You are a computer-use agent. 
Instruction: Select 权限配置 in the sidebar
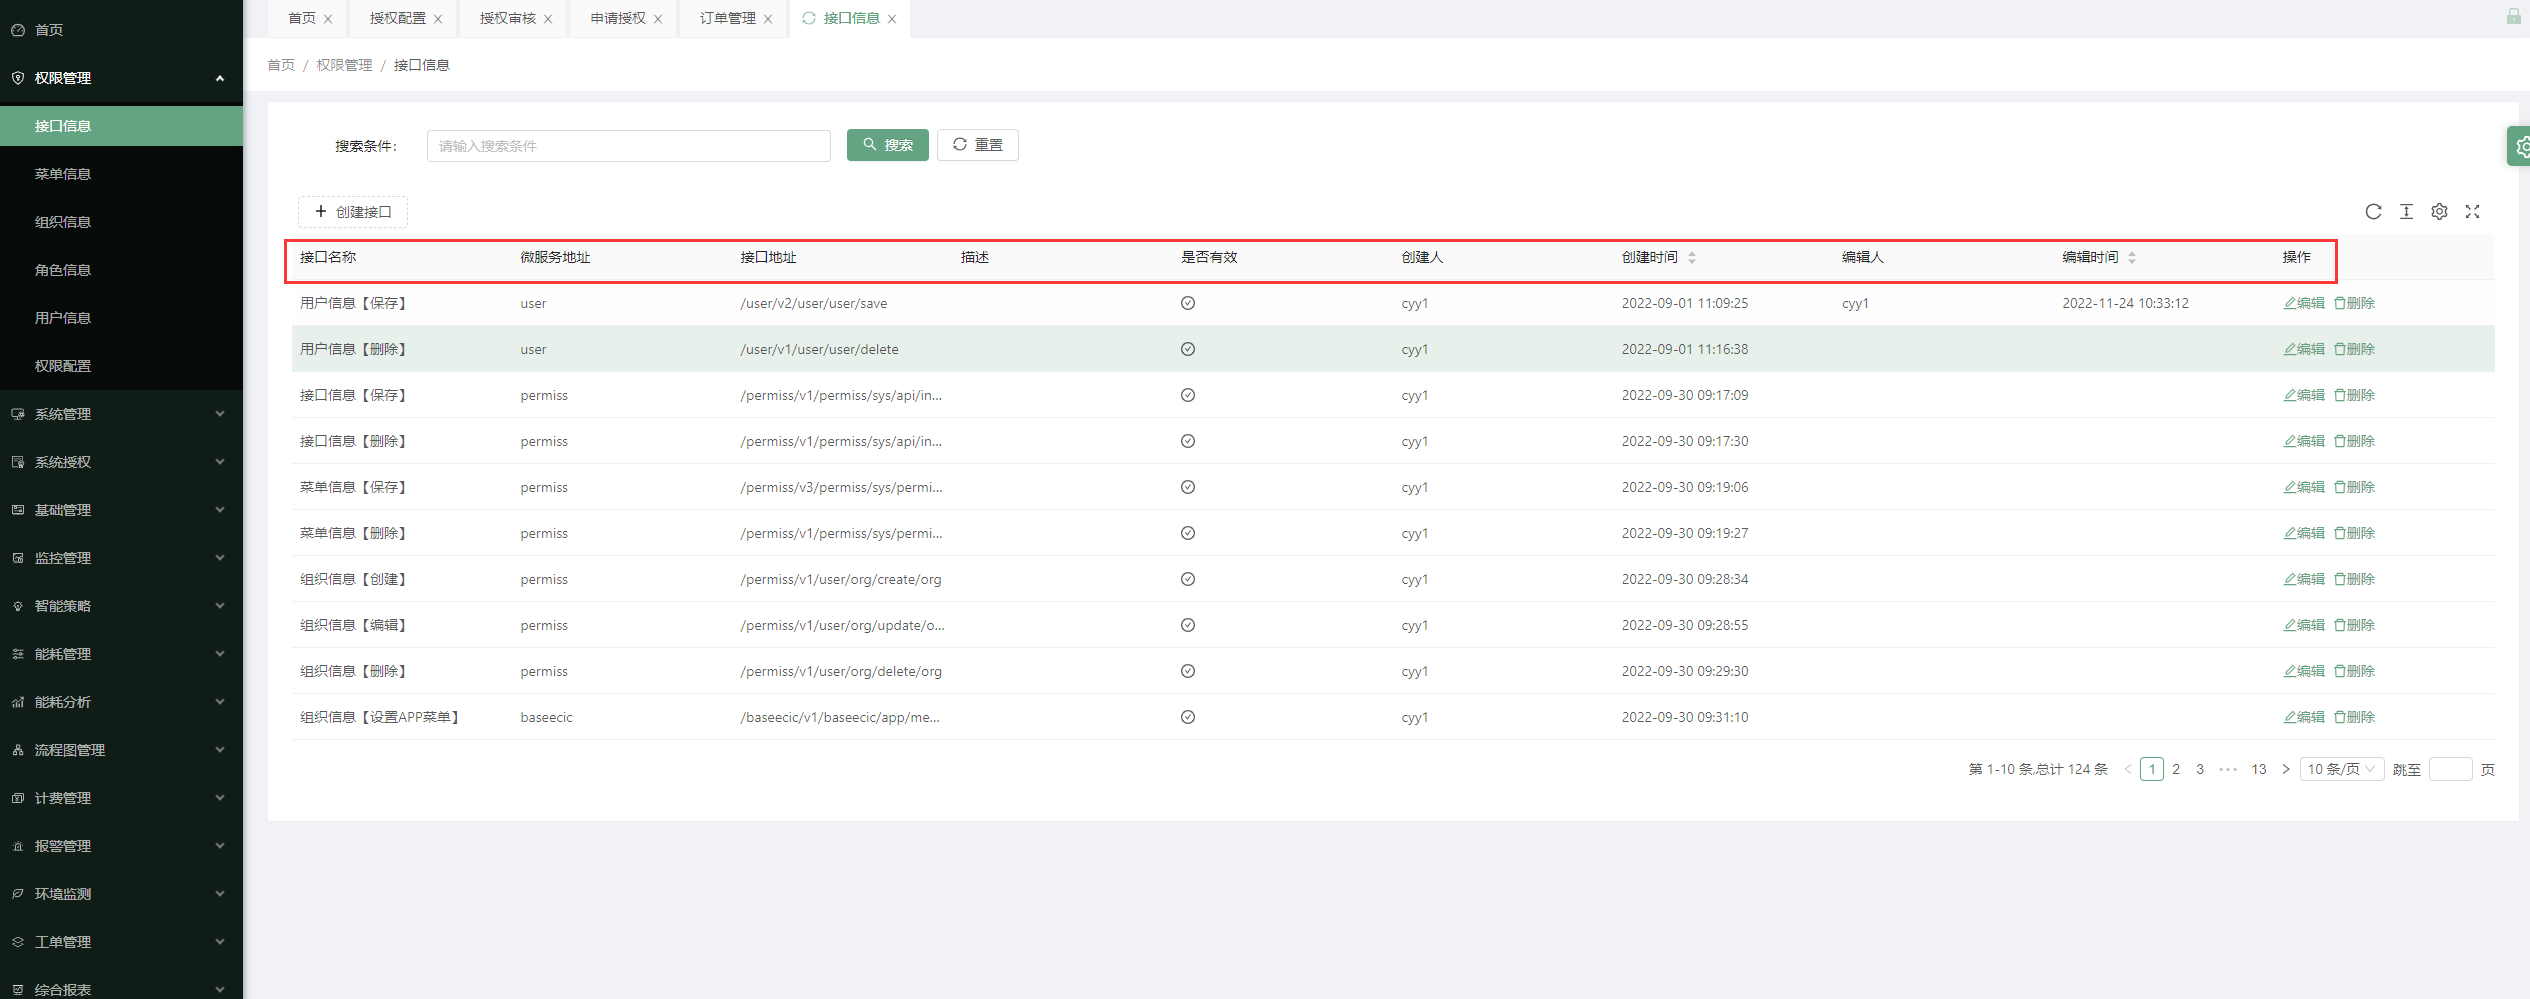click(x=121, y=366)
